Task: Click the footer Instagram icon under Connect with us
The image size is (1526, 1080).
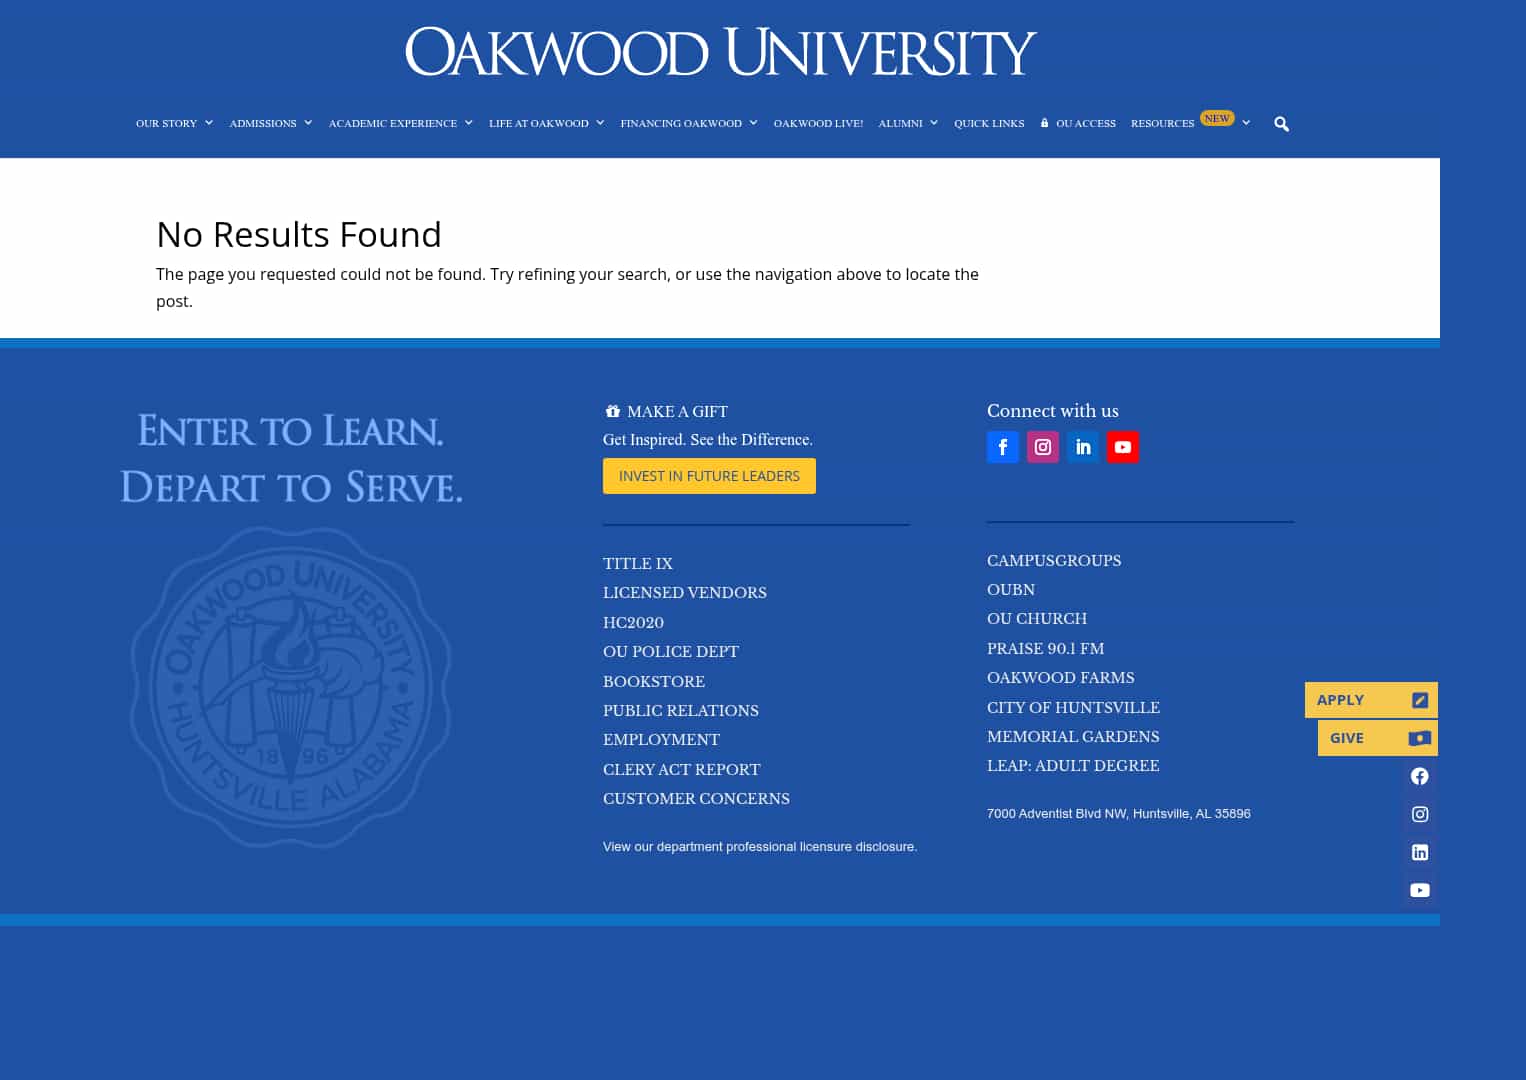Action: pos(1043,447)
